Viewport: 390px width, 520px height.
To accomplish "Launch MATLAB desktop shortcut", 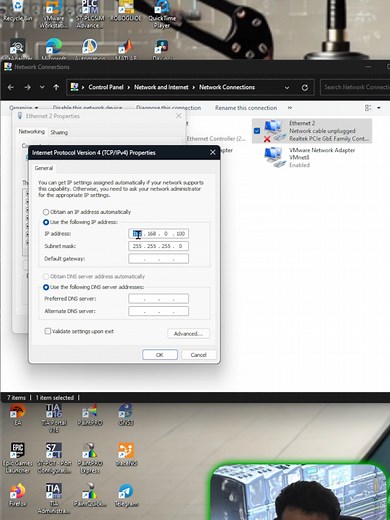I will [x=126, y=48].
